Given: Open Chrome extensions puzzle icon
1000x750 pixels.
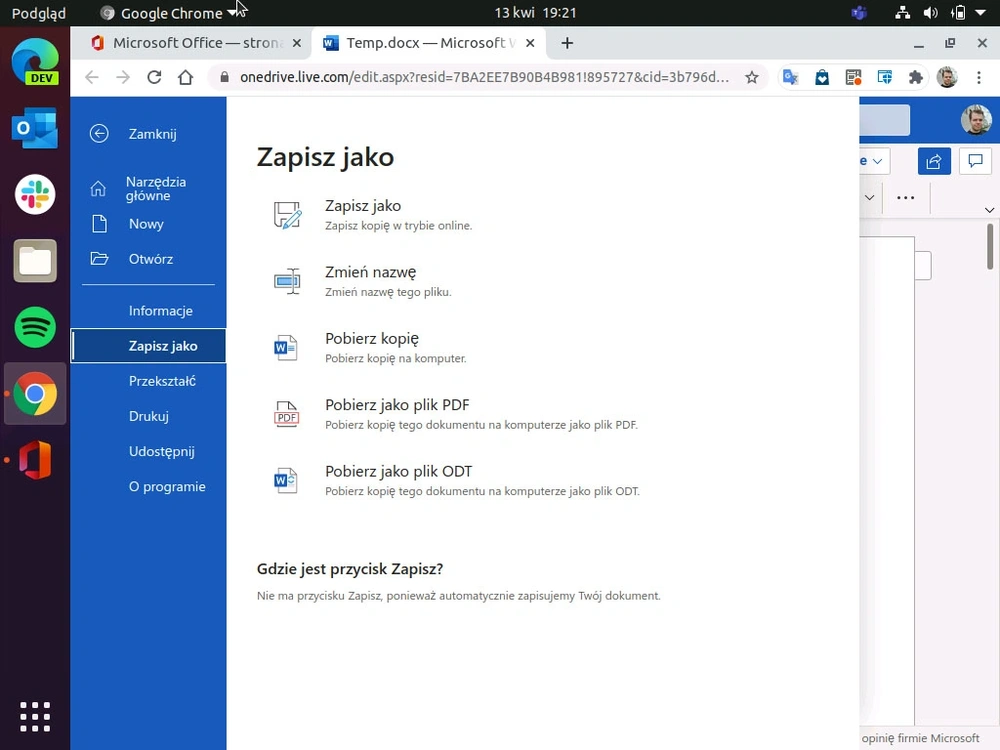Looking at the screenshot, I should (916, 77).
